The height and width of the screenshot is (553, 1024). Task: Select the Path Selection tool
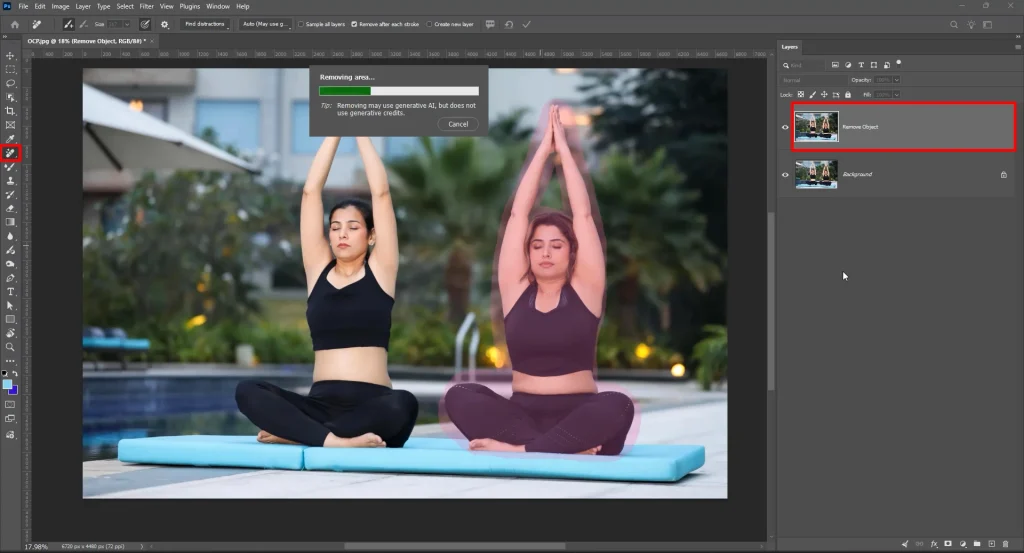[x=10, y=306]
